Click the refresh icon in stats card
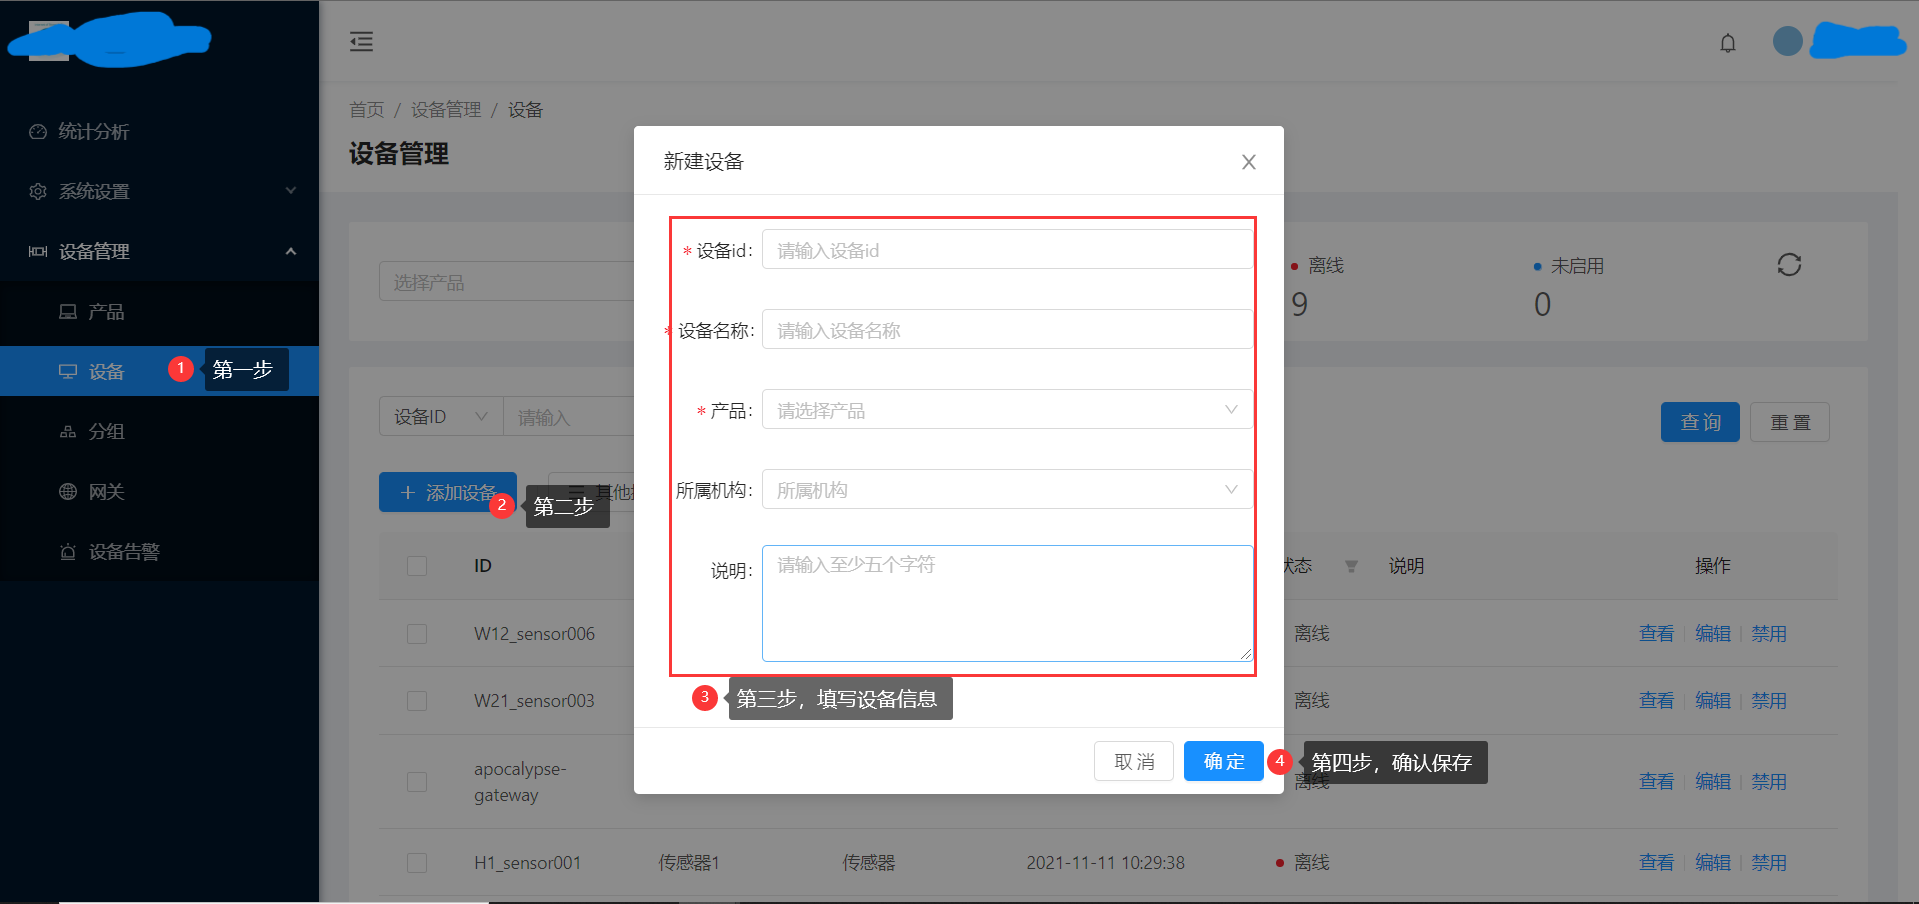The height and width of the screenshot is (904, 1919). click(1789, 265)
